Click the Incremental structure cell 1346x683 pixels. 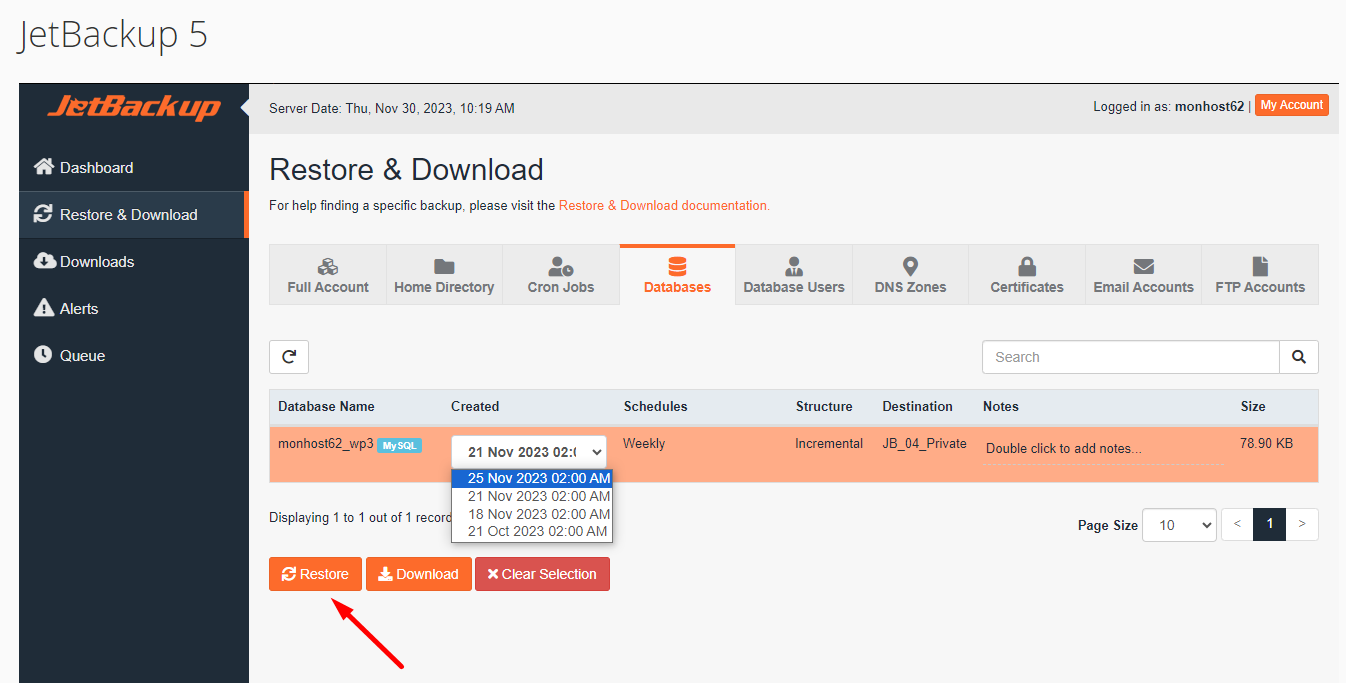[x=829, y=443]
